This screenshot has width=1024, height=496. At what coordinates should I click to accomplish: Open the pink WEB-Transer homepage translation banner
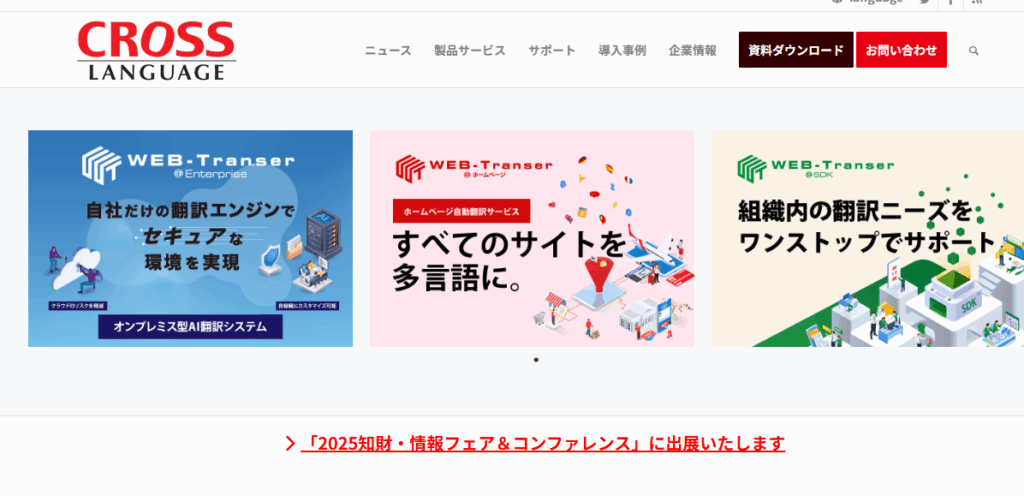pyautogui.click(x=532, y=238)
